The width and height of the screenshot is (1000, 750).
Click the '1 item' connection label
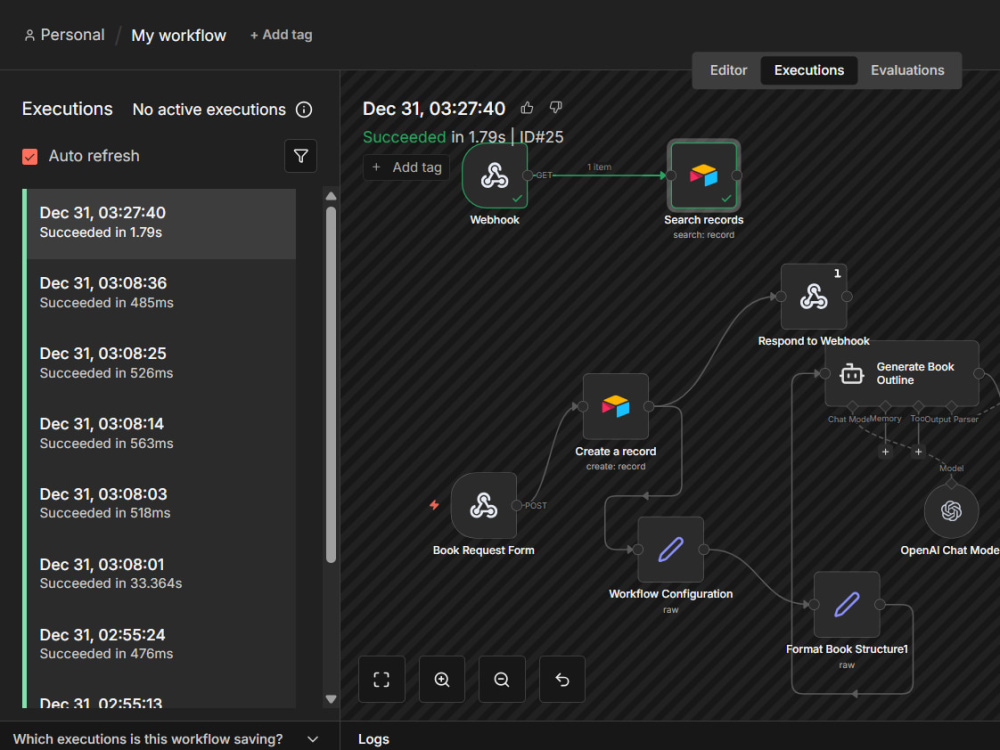(599, 167)
